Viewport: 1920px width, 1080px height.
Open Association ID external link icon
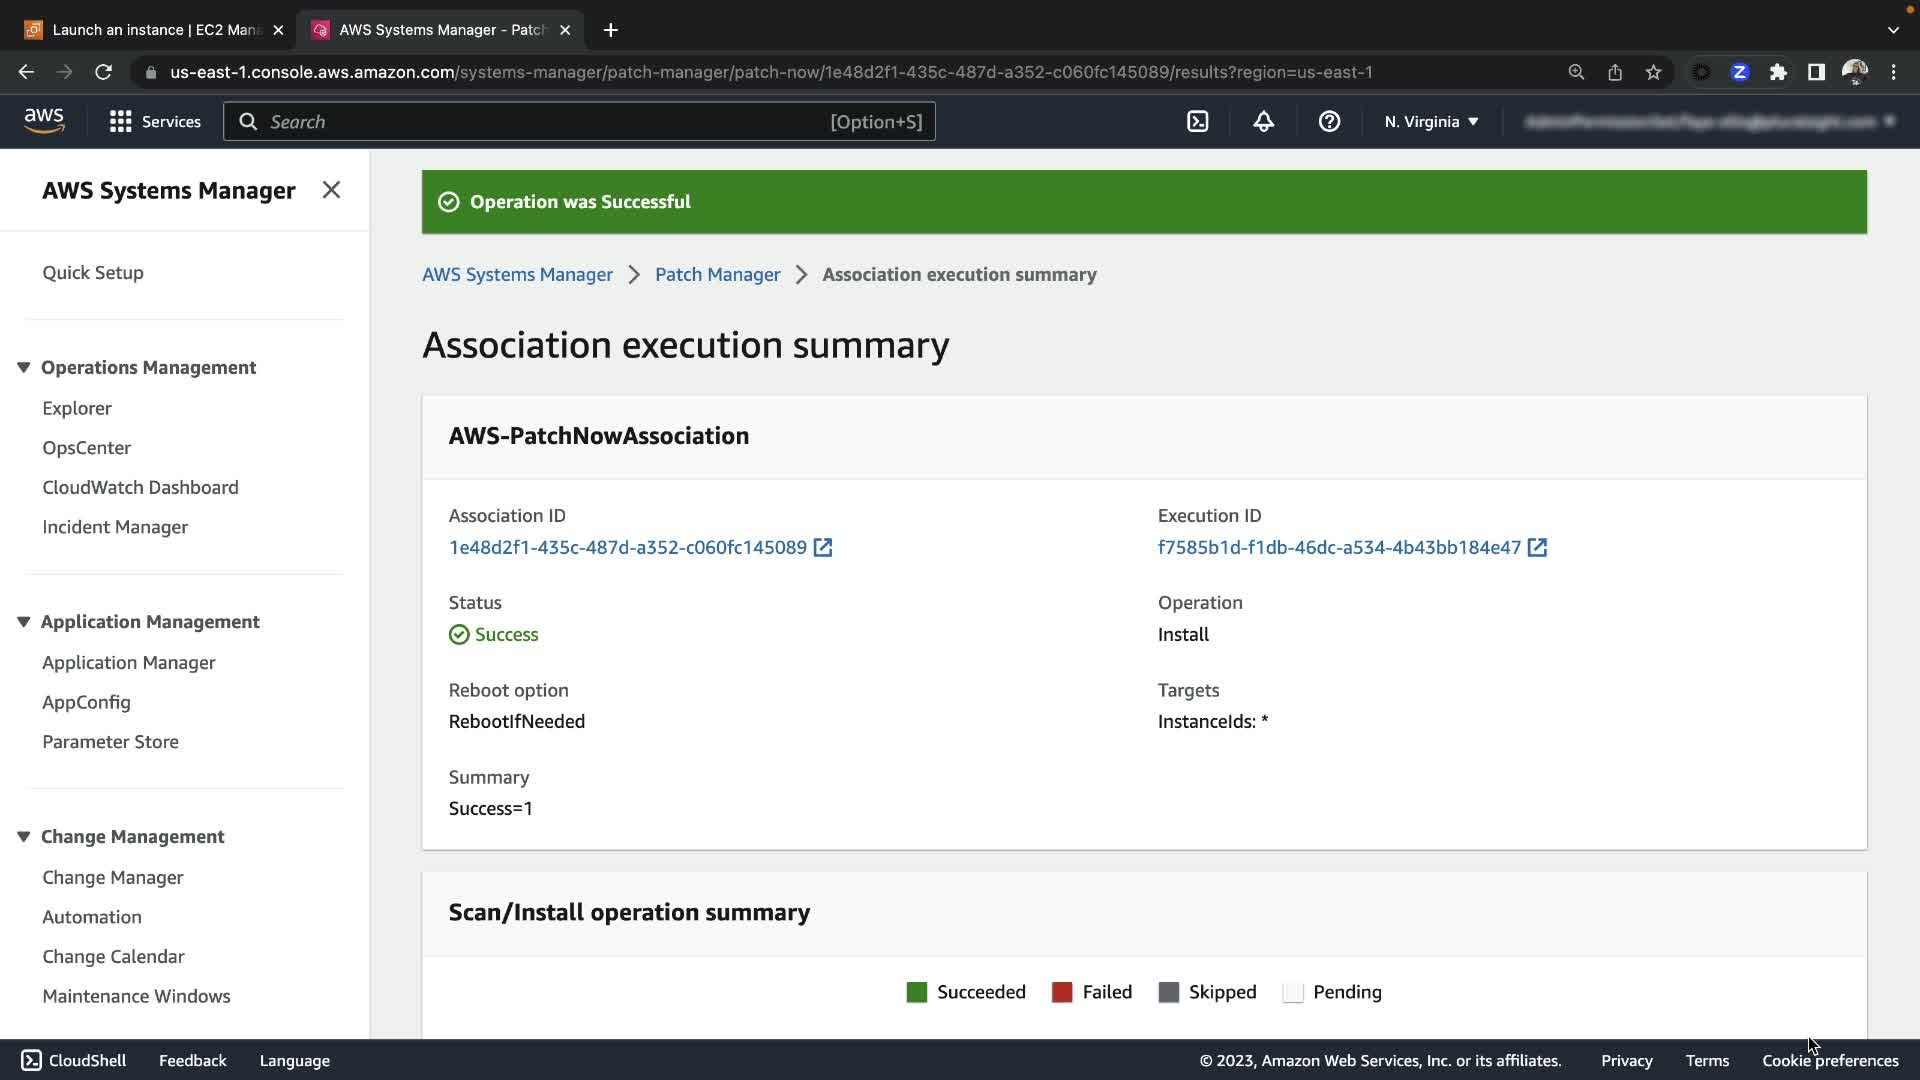pyautogui.click(x=822, y=548)
